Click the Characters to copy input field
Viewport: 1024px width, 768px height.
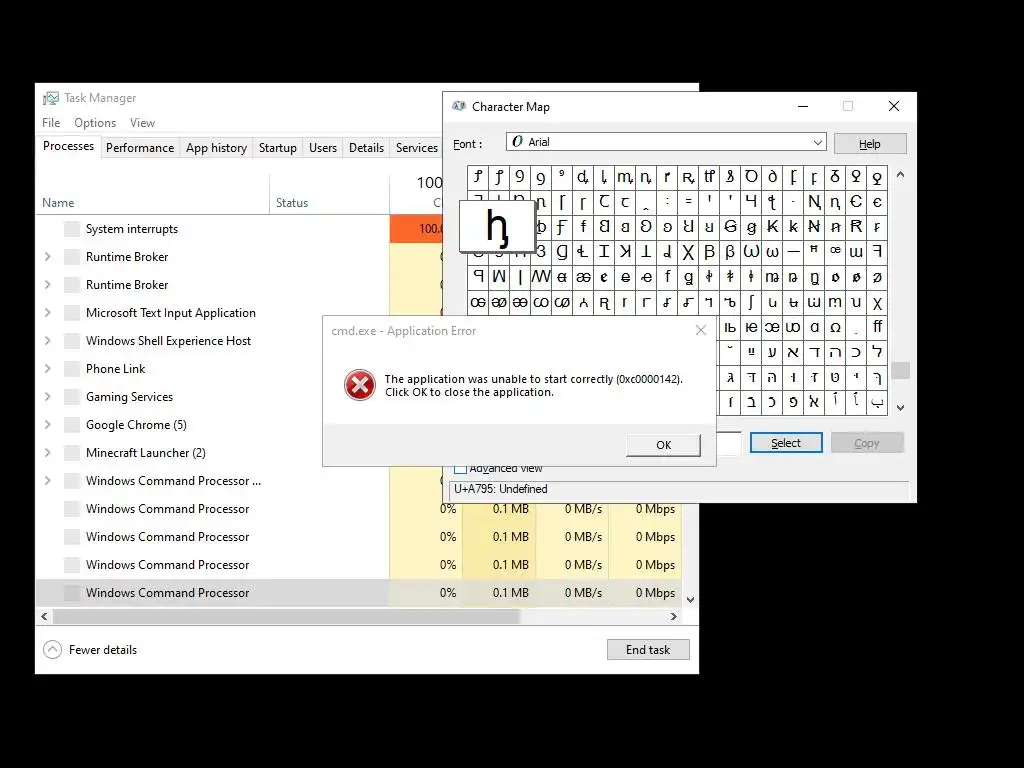tap(729, 443)
